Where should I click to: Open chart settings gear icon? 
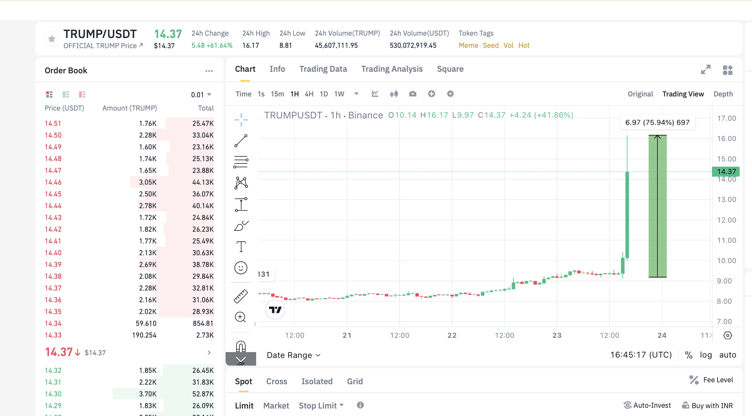pos(450,94)
